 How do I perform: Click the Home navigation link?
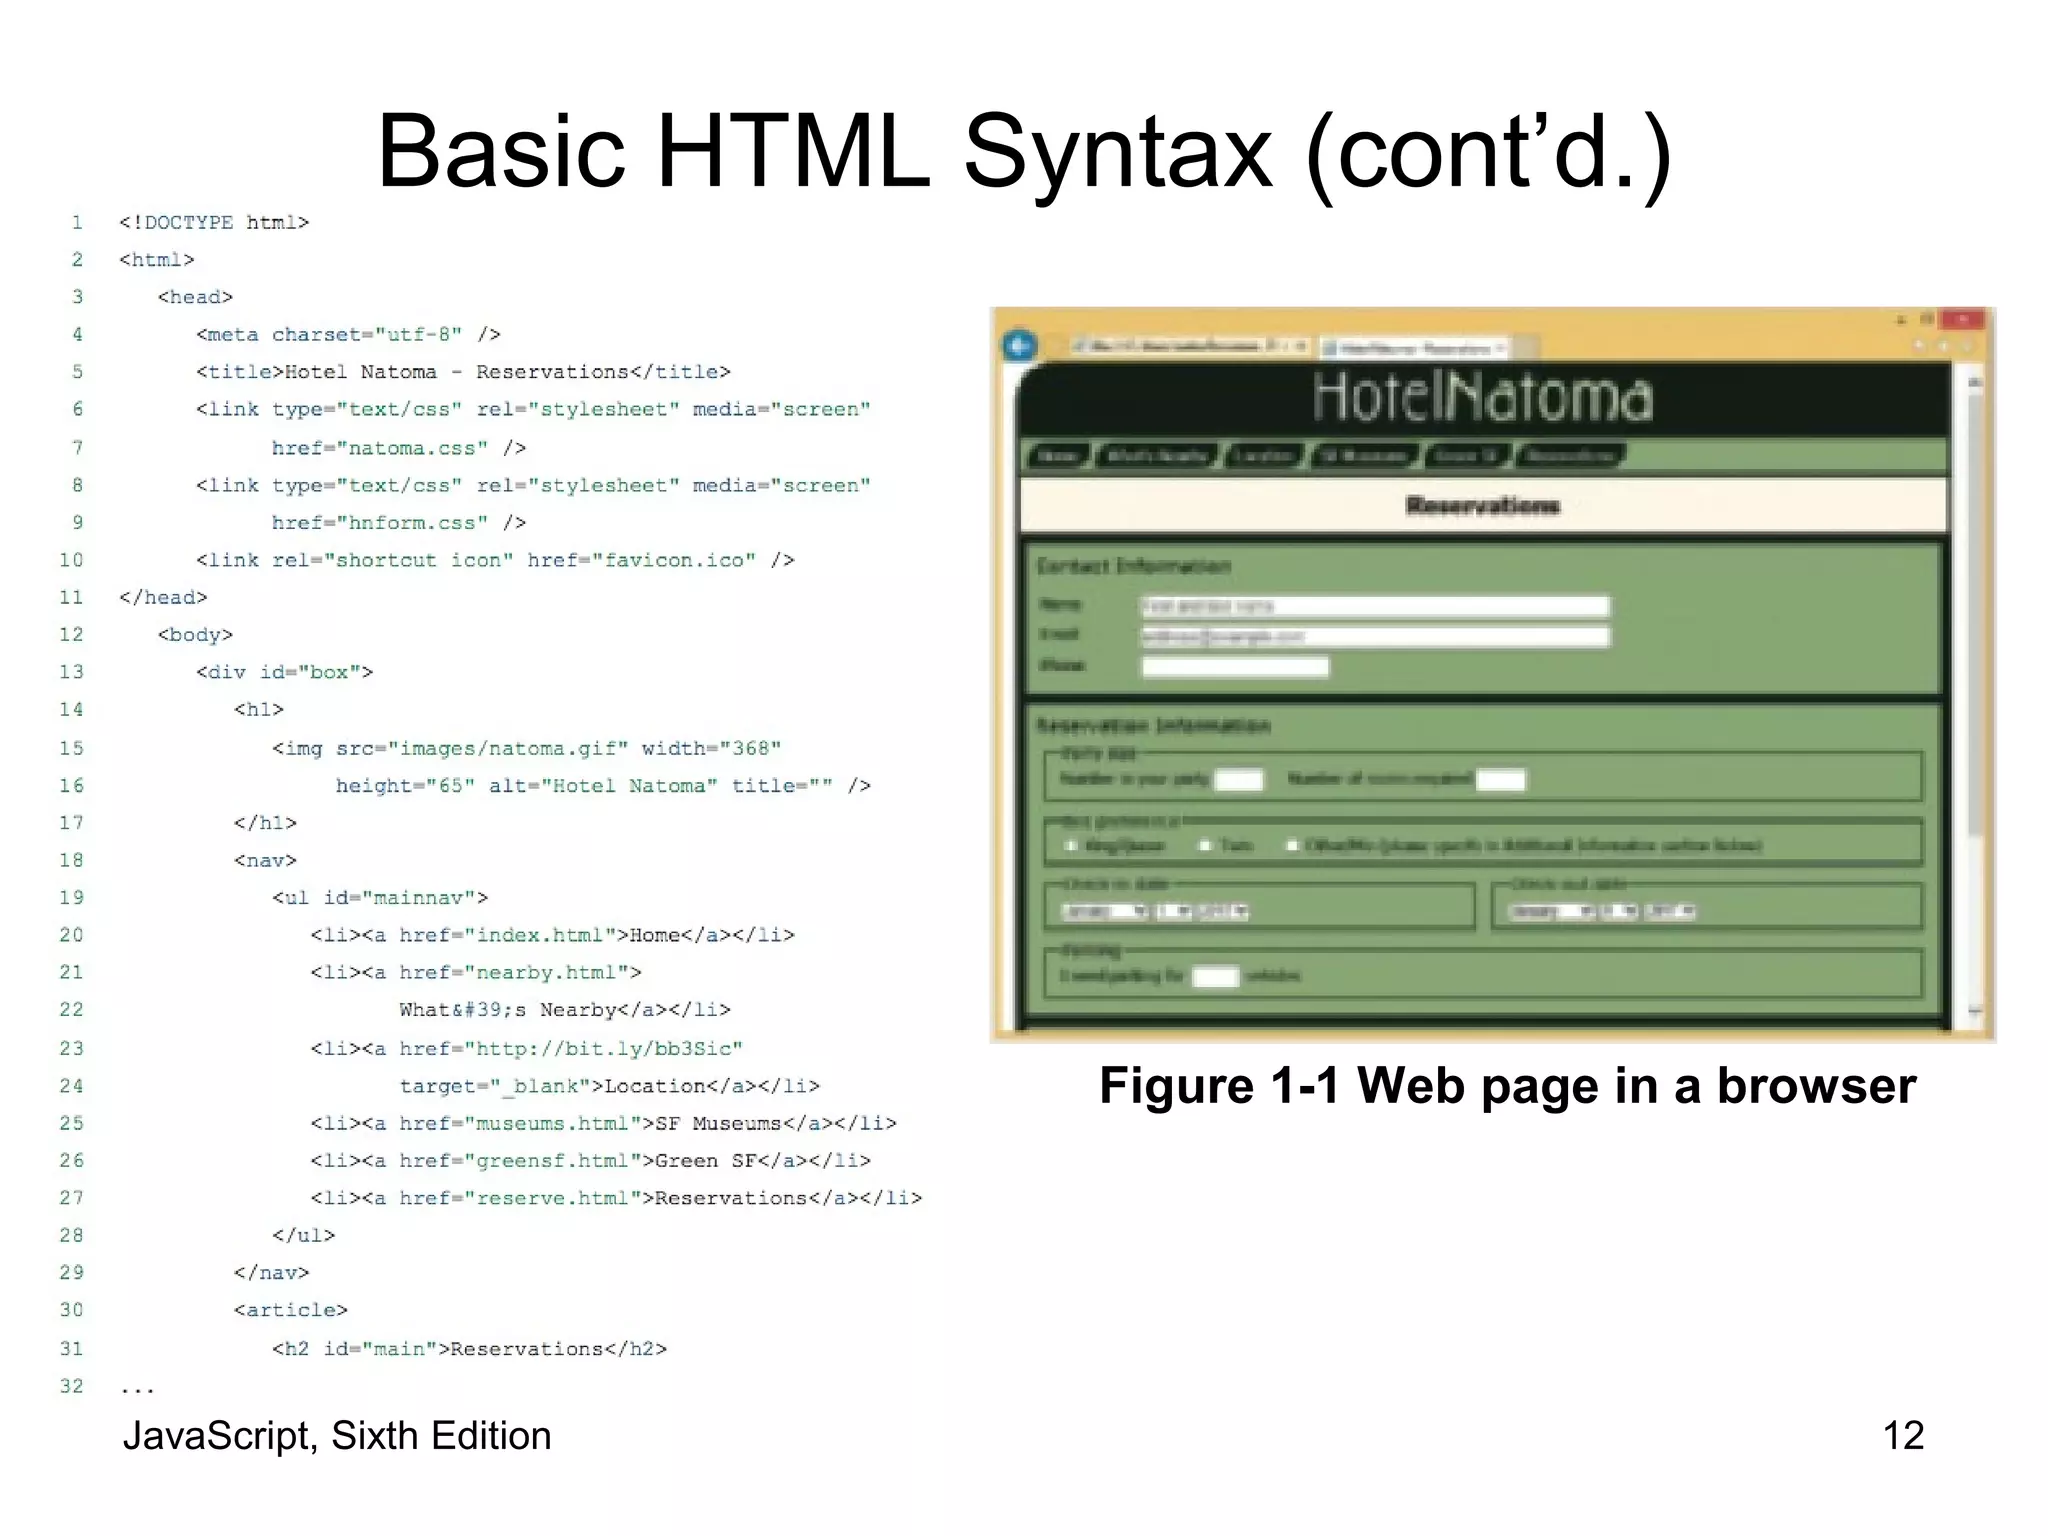tap(1058, 456)
